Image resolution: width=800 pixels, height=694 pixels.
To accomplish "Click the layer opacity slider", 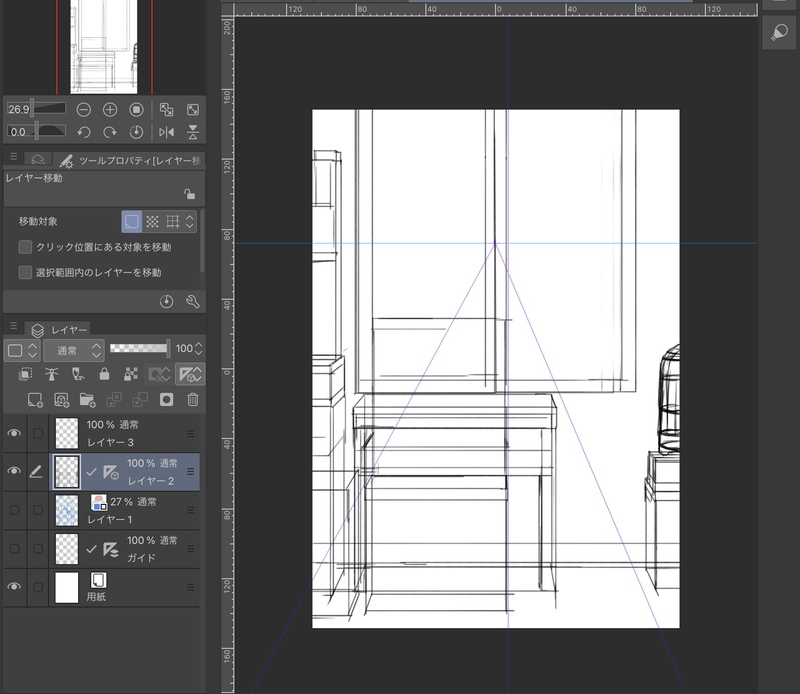I will tap(138, 349).
